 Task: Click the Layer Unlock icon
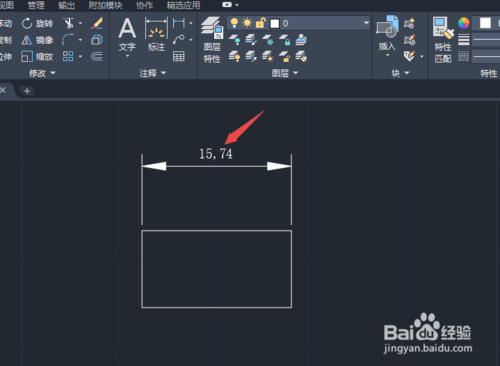(x=284, y=56)
